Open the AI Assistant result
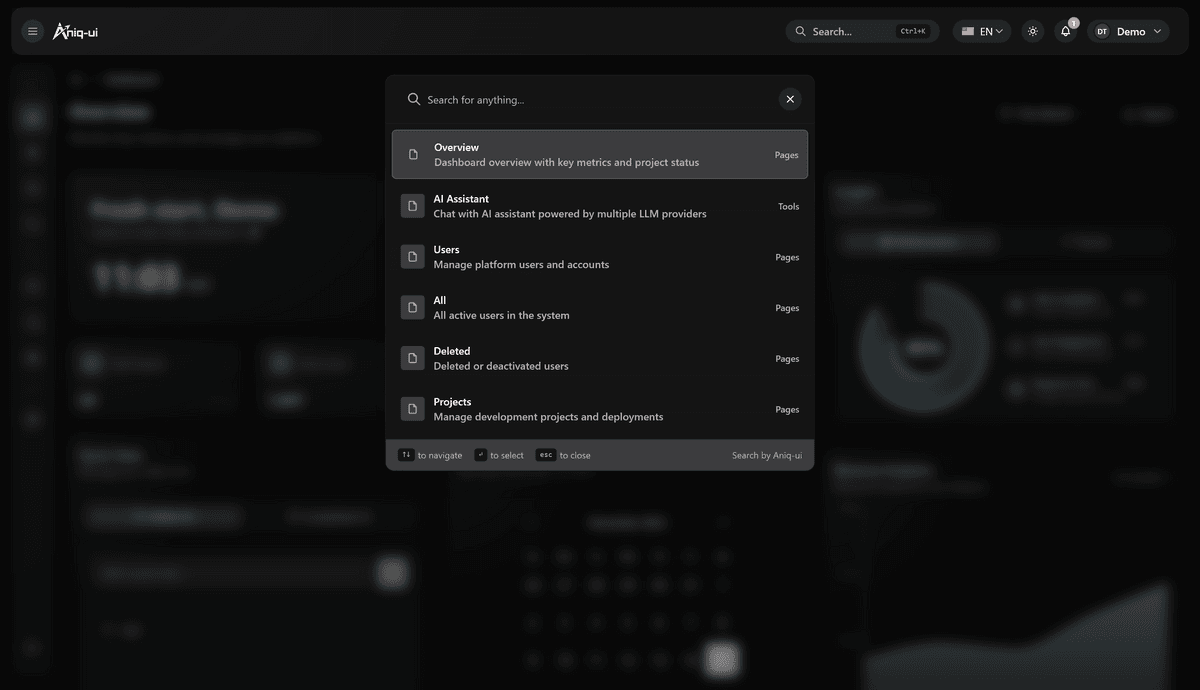This screenshot has width=1200, height=690. 600,206
